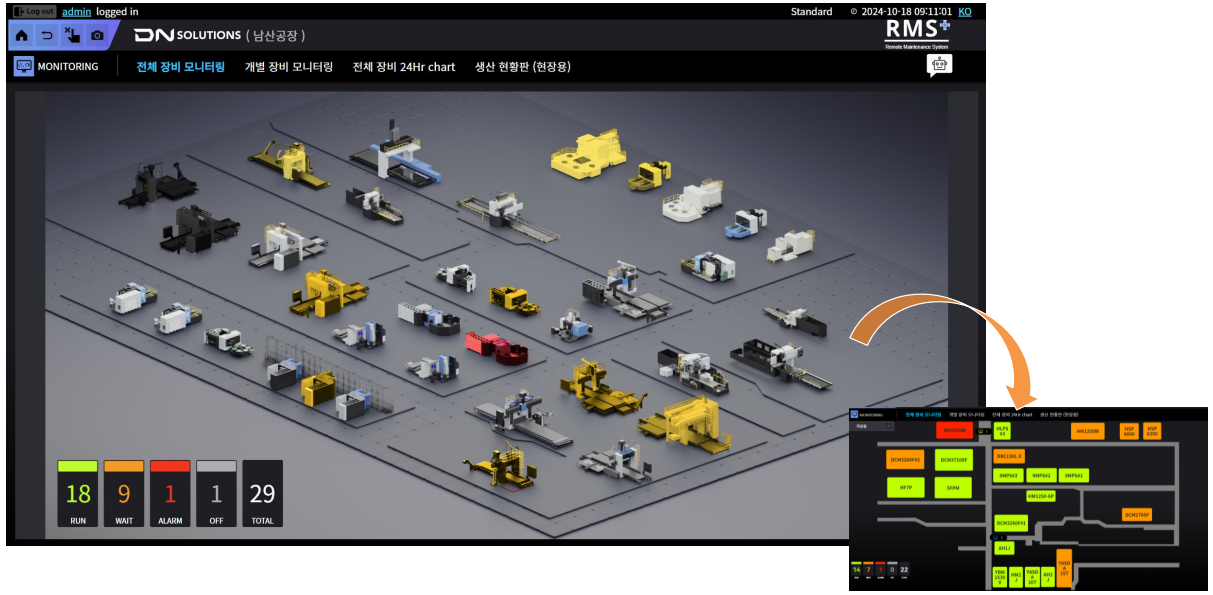Open the 생산 현황판 (현장용) tab

pos(522,67)
